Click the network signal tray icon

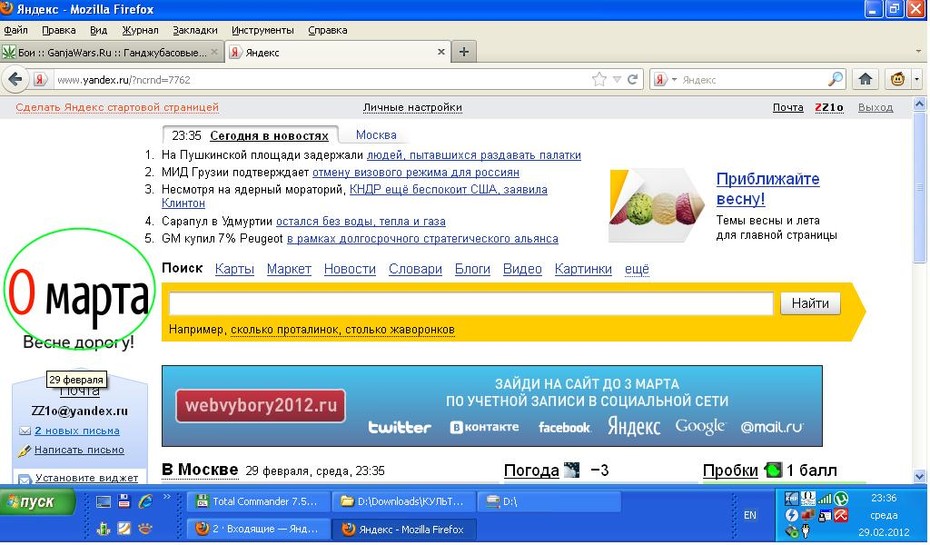pyautogui.click(x=824, y=499)
